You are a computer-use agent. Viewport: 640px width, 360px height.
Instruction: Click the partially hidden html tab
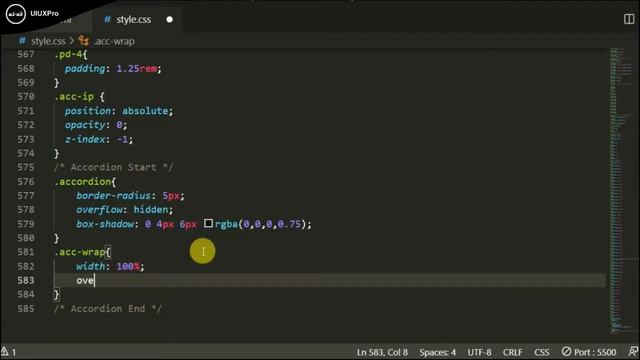click(x=69, y=20)
